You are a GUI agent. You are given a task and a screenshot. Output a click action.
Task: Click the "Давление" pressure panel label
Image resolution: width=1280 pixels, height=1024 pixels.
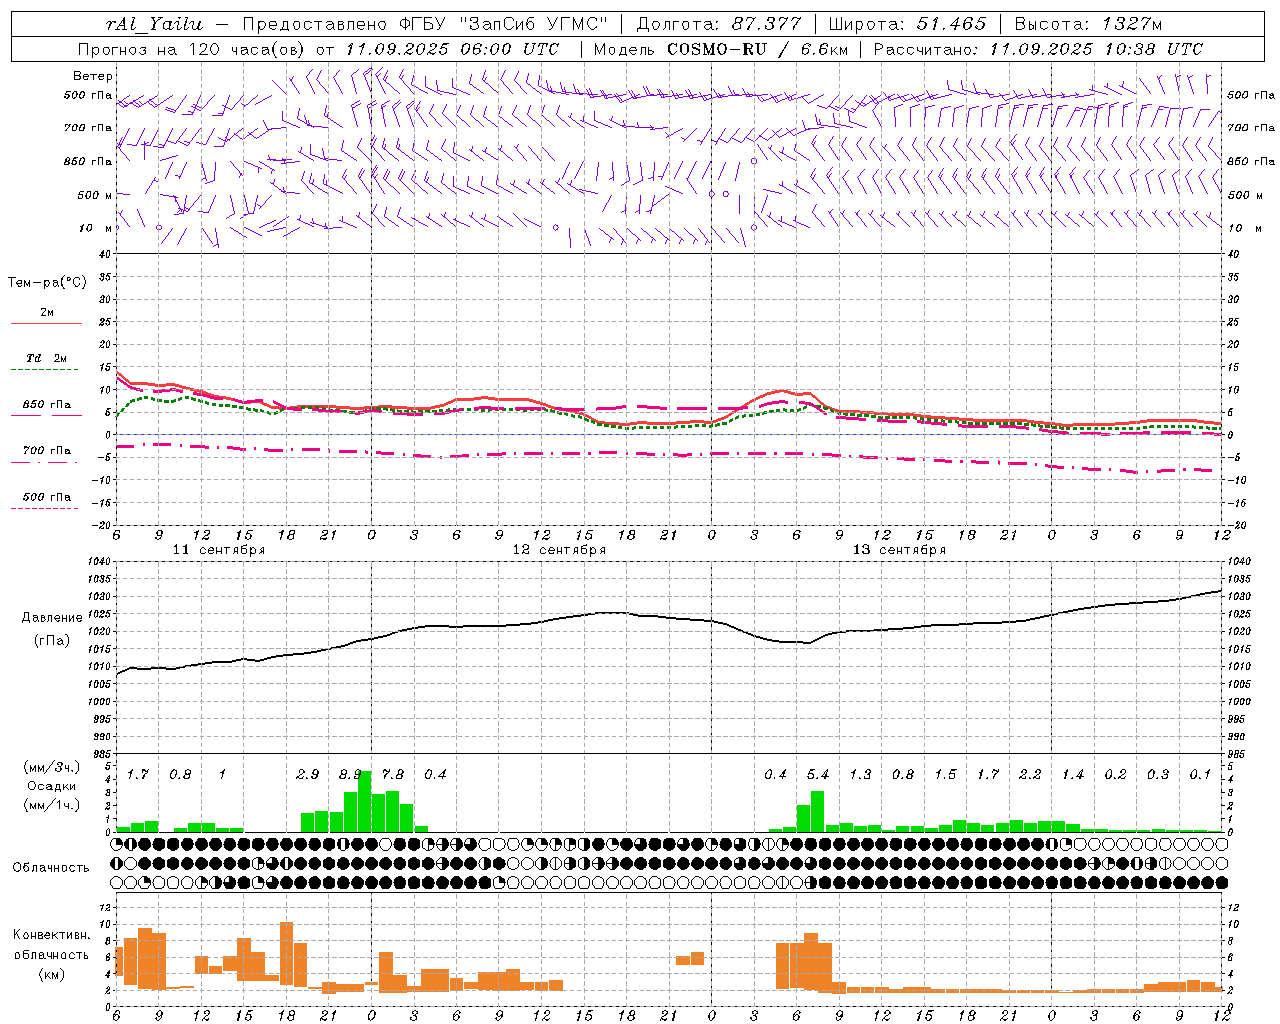click(52, 618)
